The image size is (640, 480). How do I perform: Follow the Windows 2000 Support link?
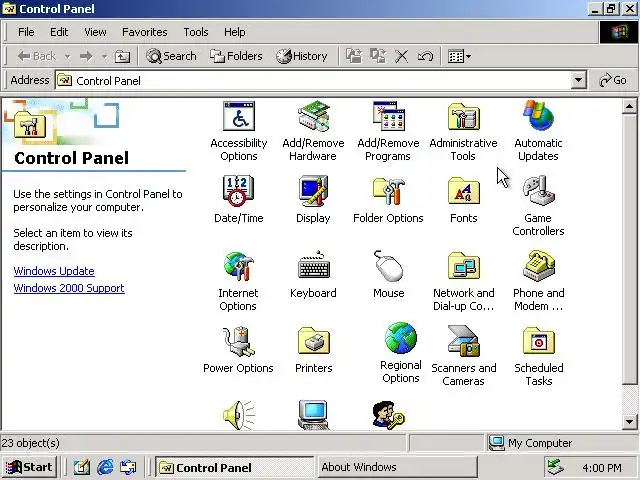coord(69,288)
